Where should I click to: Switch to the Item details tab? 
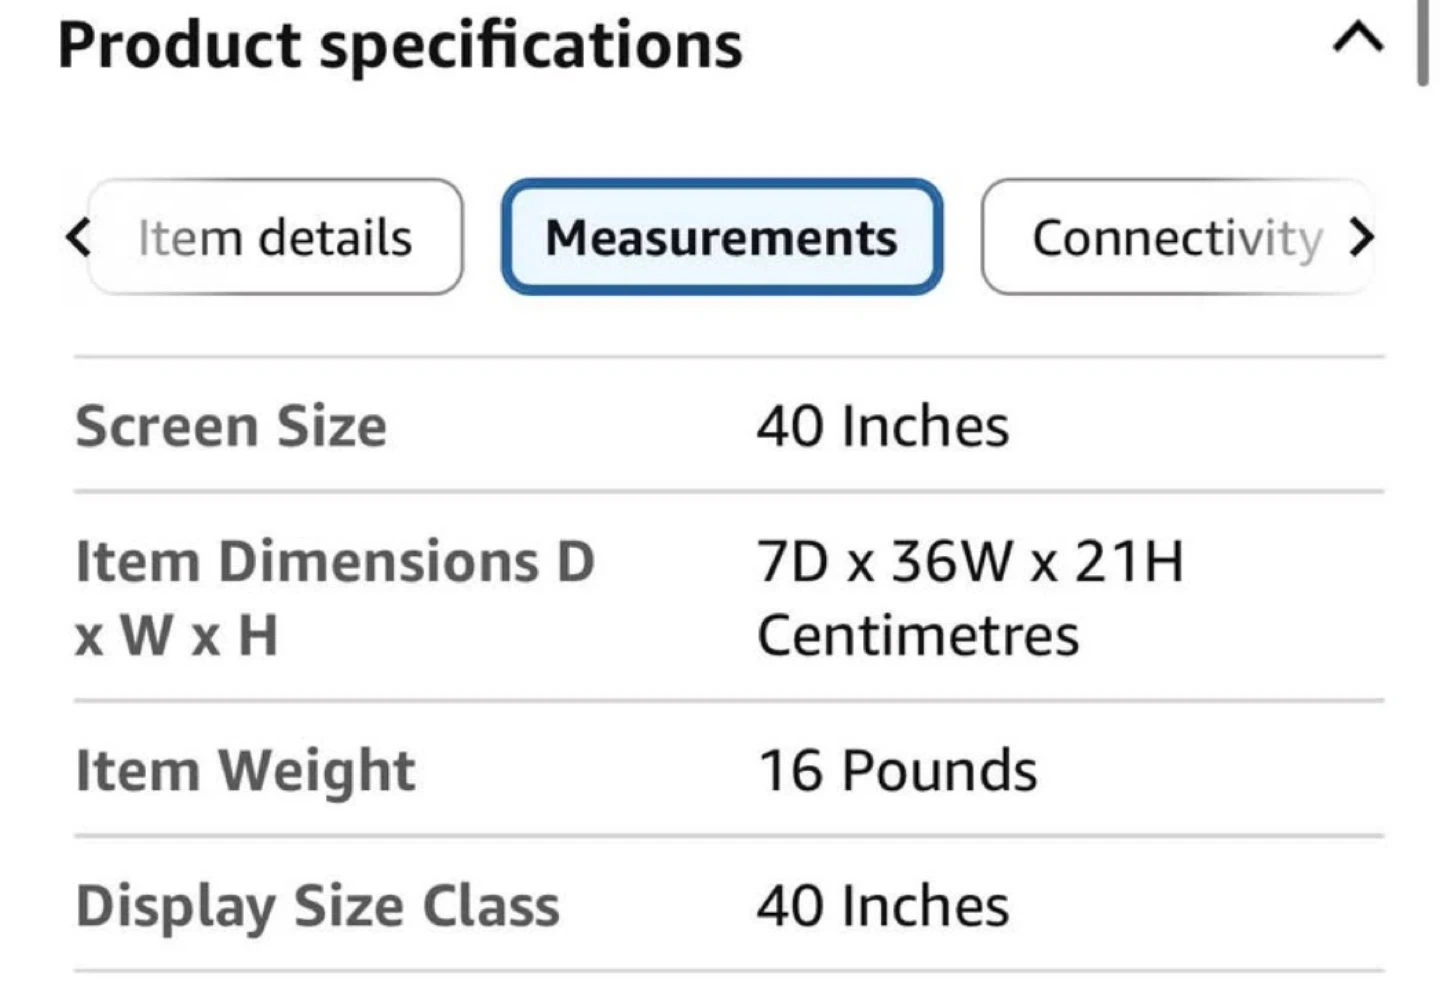(275, 237)
